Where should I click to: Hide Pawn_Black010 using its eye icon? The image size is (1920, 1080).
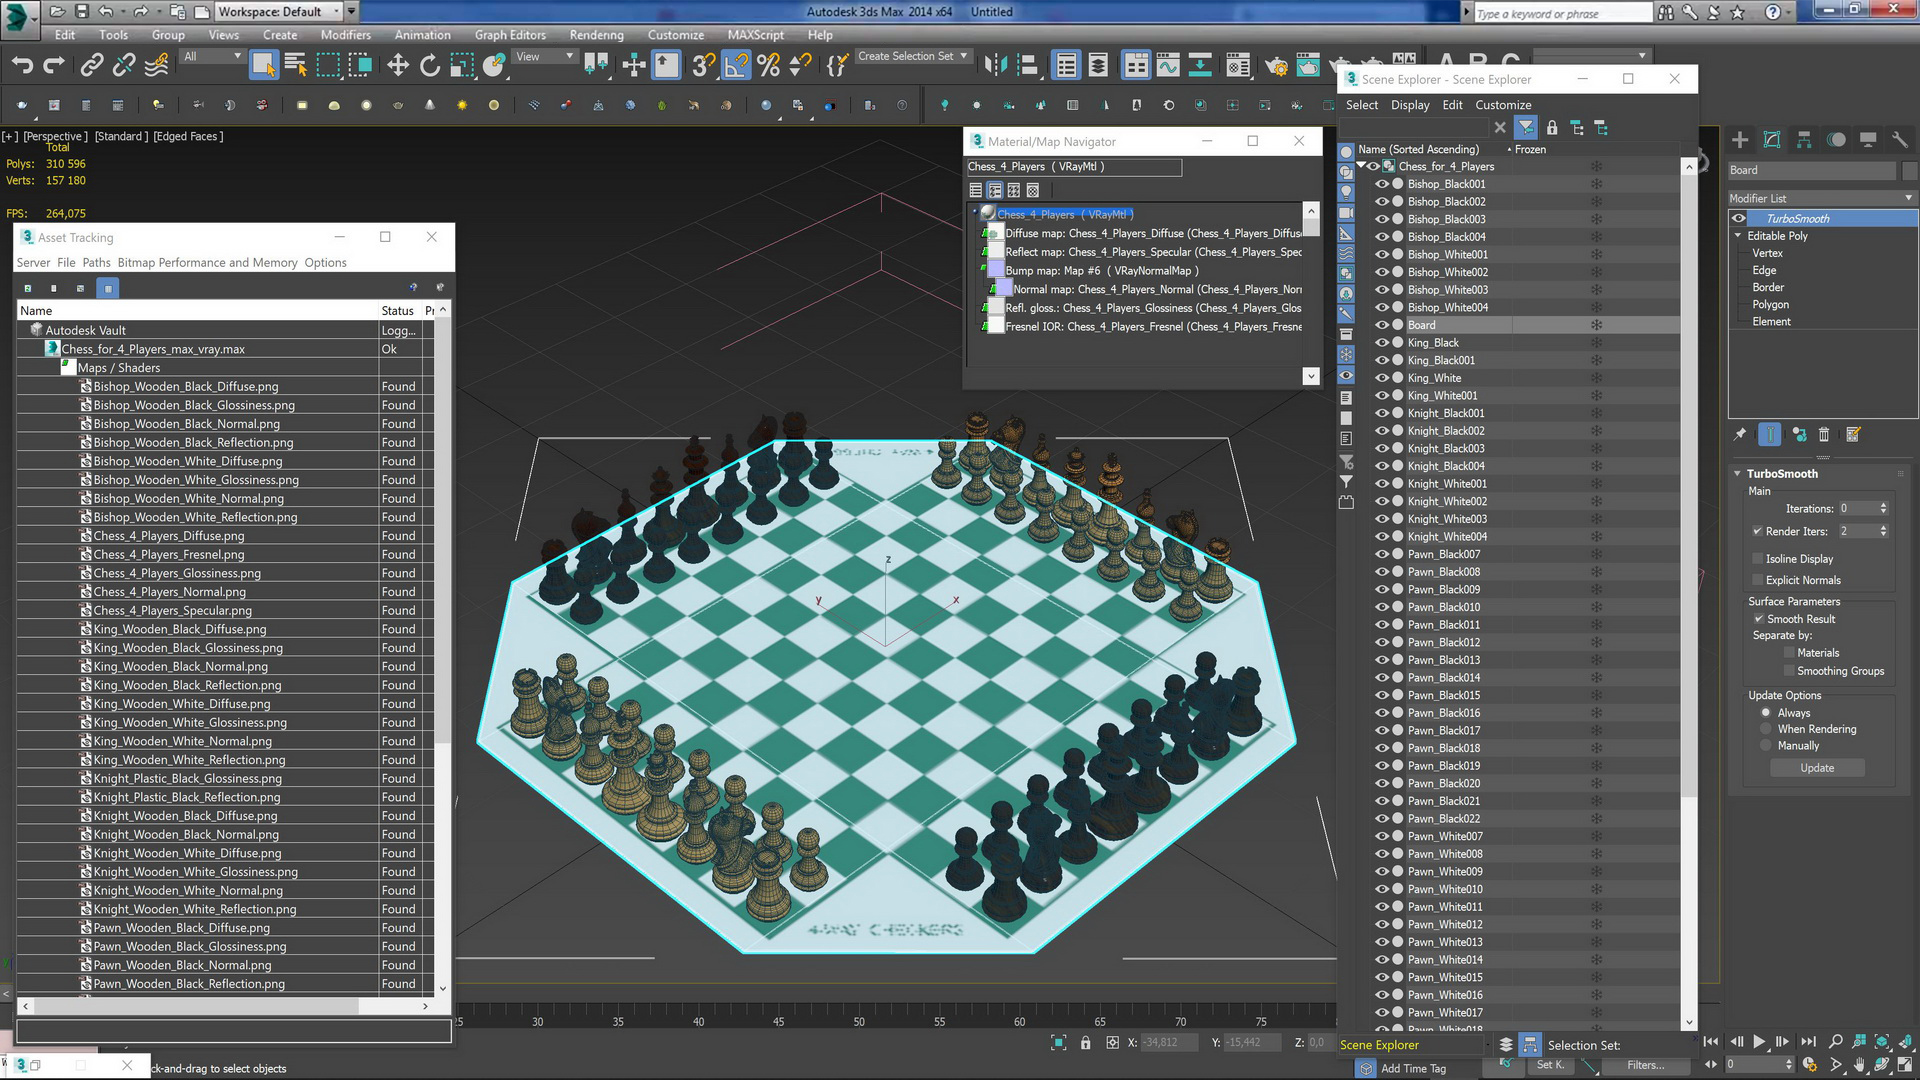point(1383,607)
